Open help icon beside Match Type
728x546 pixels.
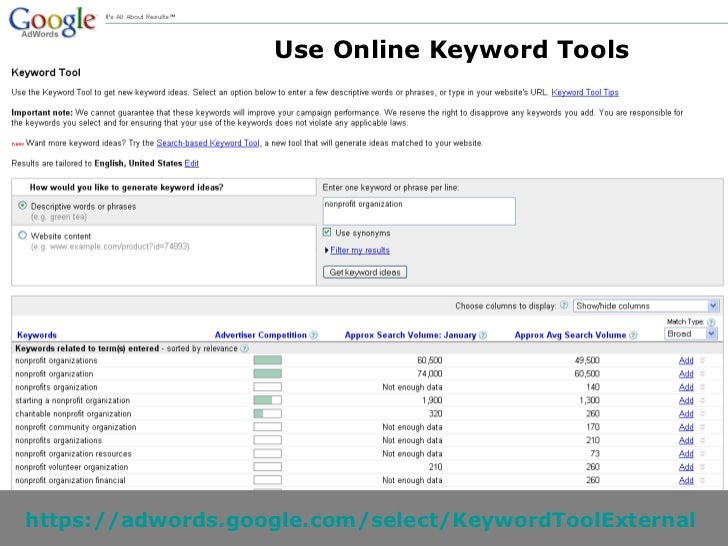[711, 322]
